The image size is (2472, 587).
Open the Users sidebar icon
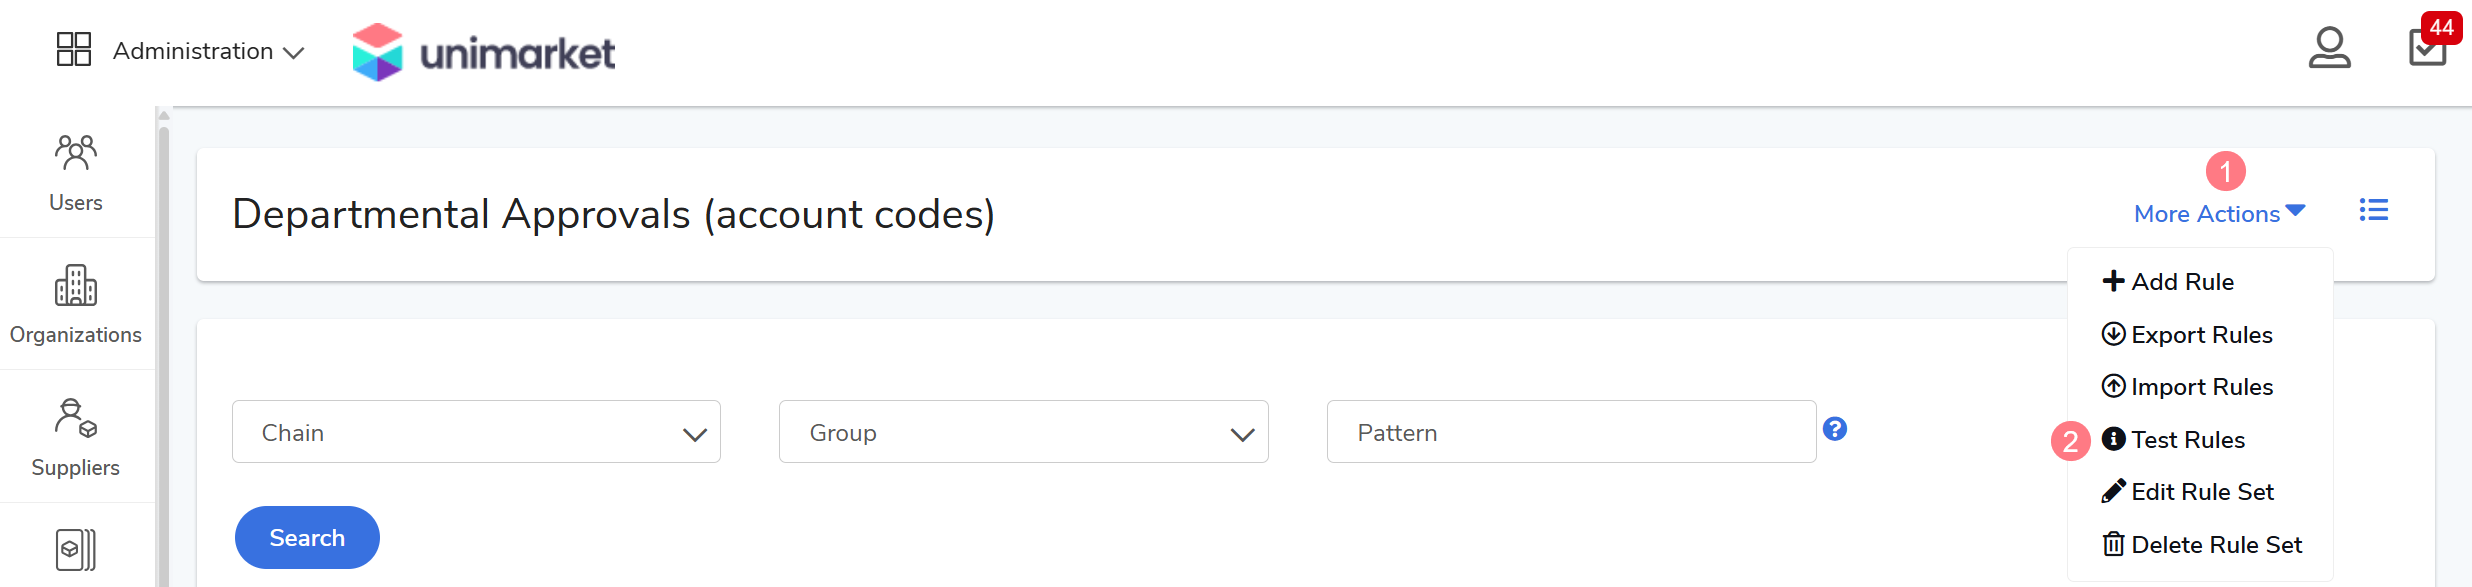coord(76,172)
